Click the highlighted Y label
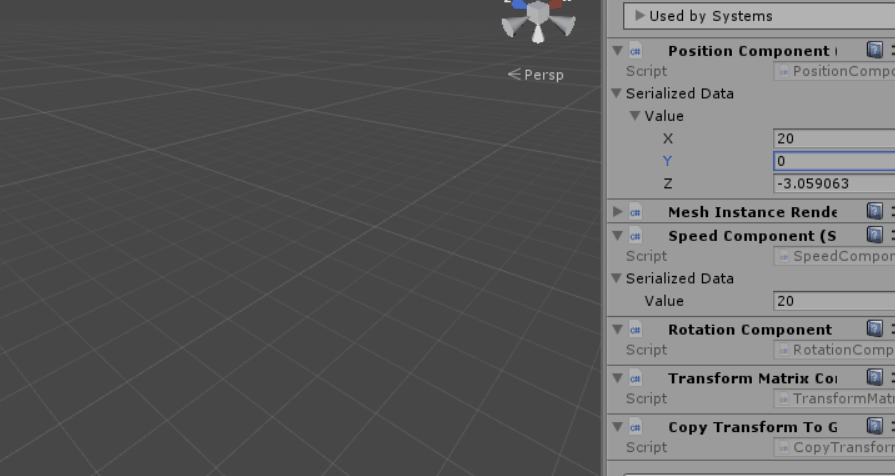Viewport: 895px width, 476px height. click(667, 161)
